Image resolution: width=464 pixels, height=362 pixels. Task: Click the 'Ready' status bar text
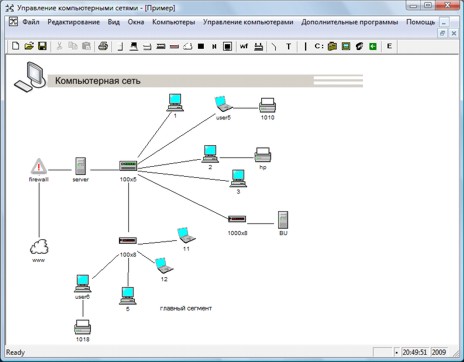15,352
